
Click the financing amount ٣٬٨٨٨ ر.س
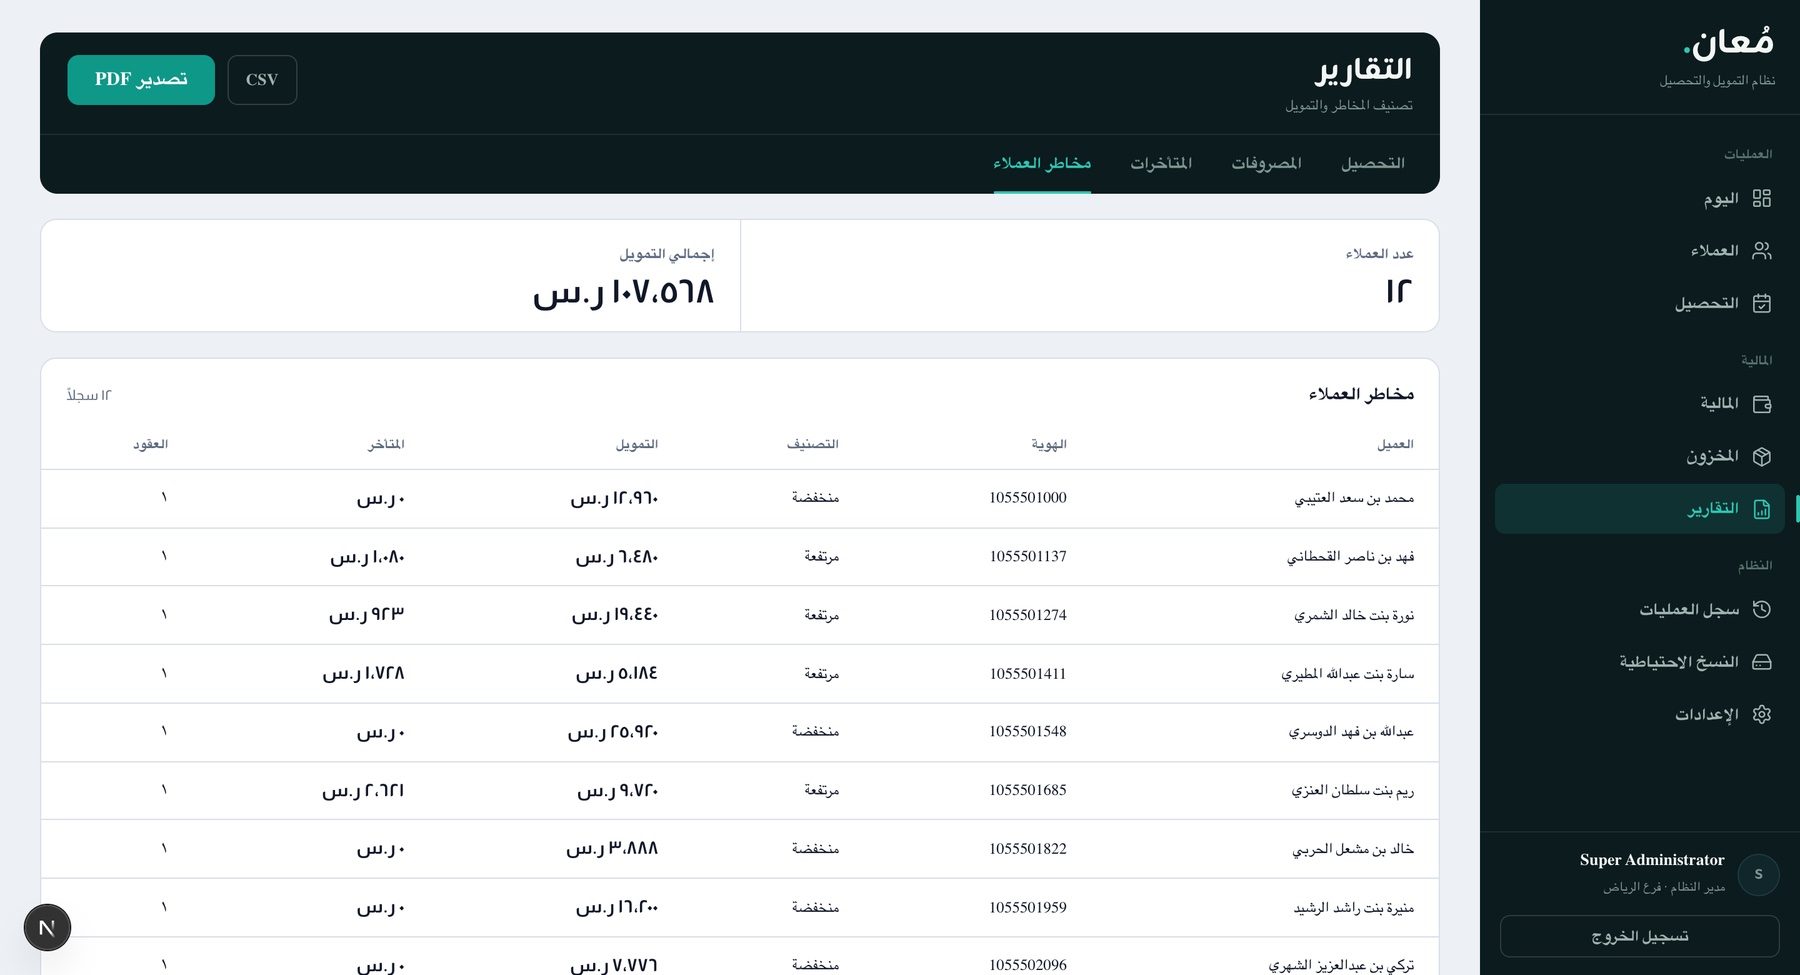coord(612,849)
